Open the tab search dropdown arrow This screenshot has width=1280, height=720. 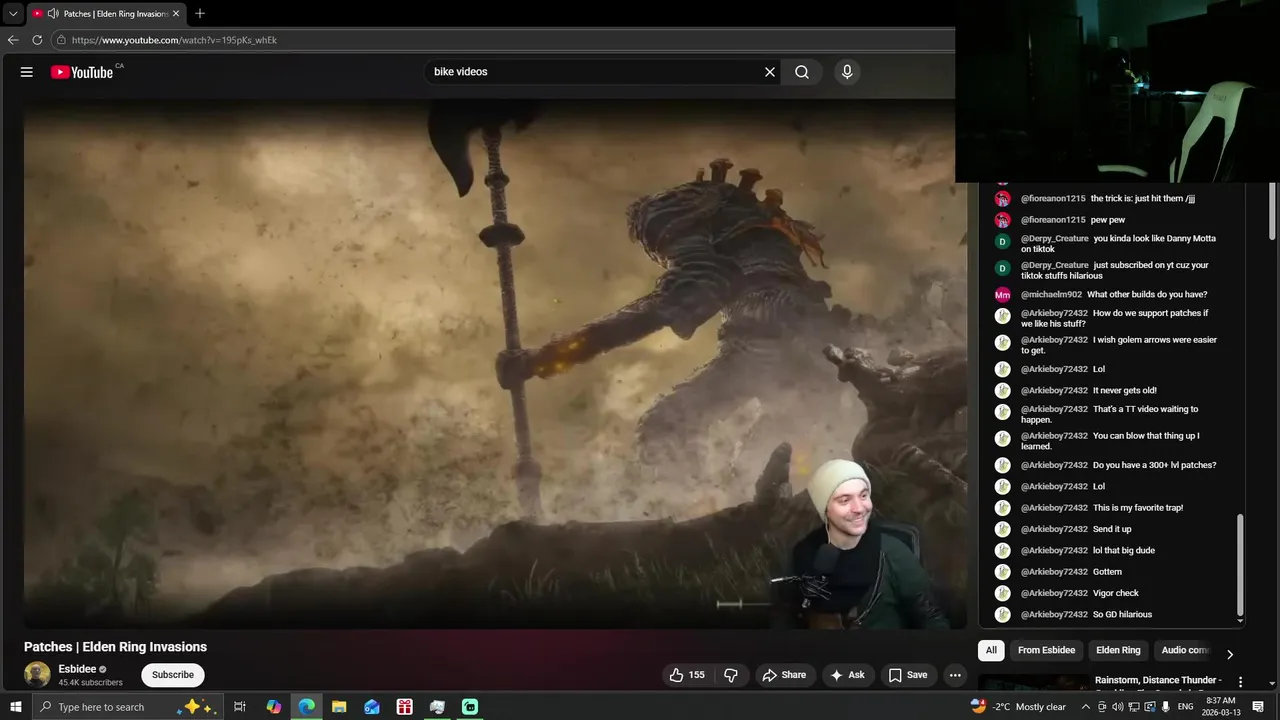tap(13, 14)
